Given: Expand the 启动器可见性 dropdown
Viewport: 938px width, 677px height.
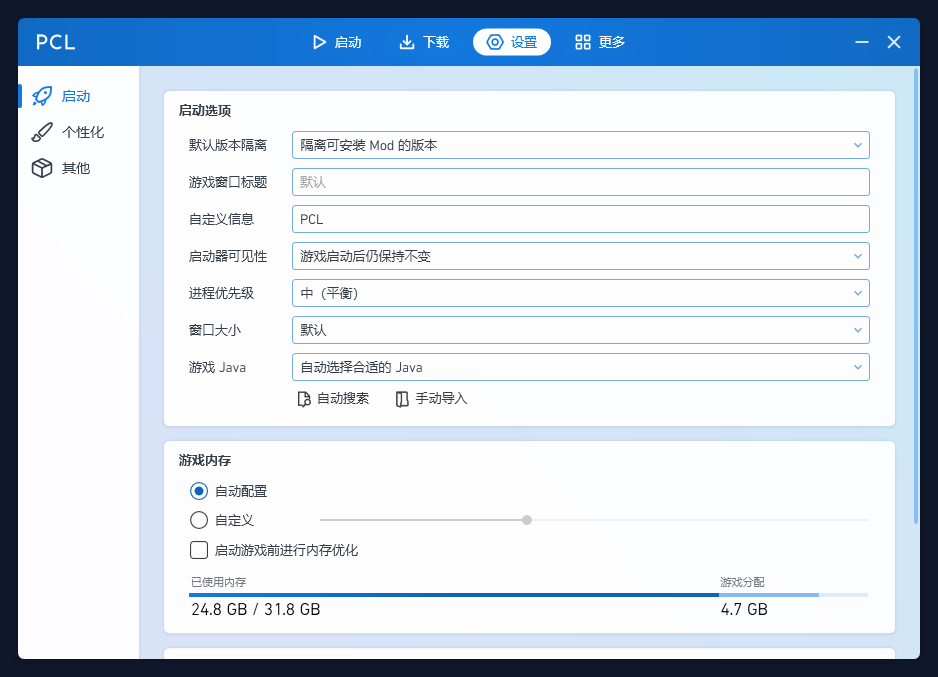Looking at the screenshot, I should click(x=580, y=256).
